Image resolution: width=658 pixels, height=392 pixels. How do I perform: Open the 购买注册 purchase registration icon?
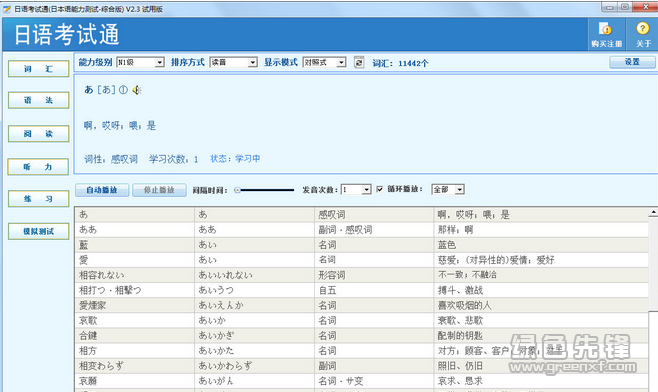pos(606,35)
